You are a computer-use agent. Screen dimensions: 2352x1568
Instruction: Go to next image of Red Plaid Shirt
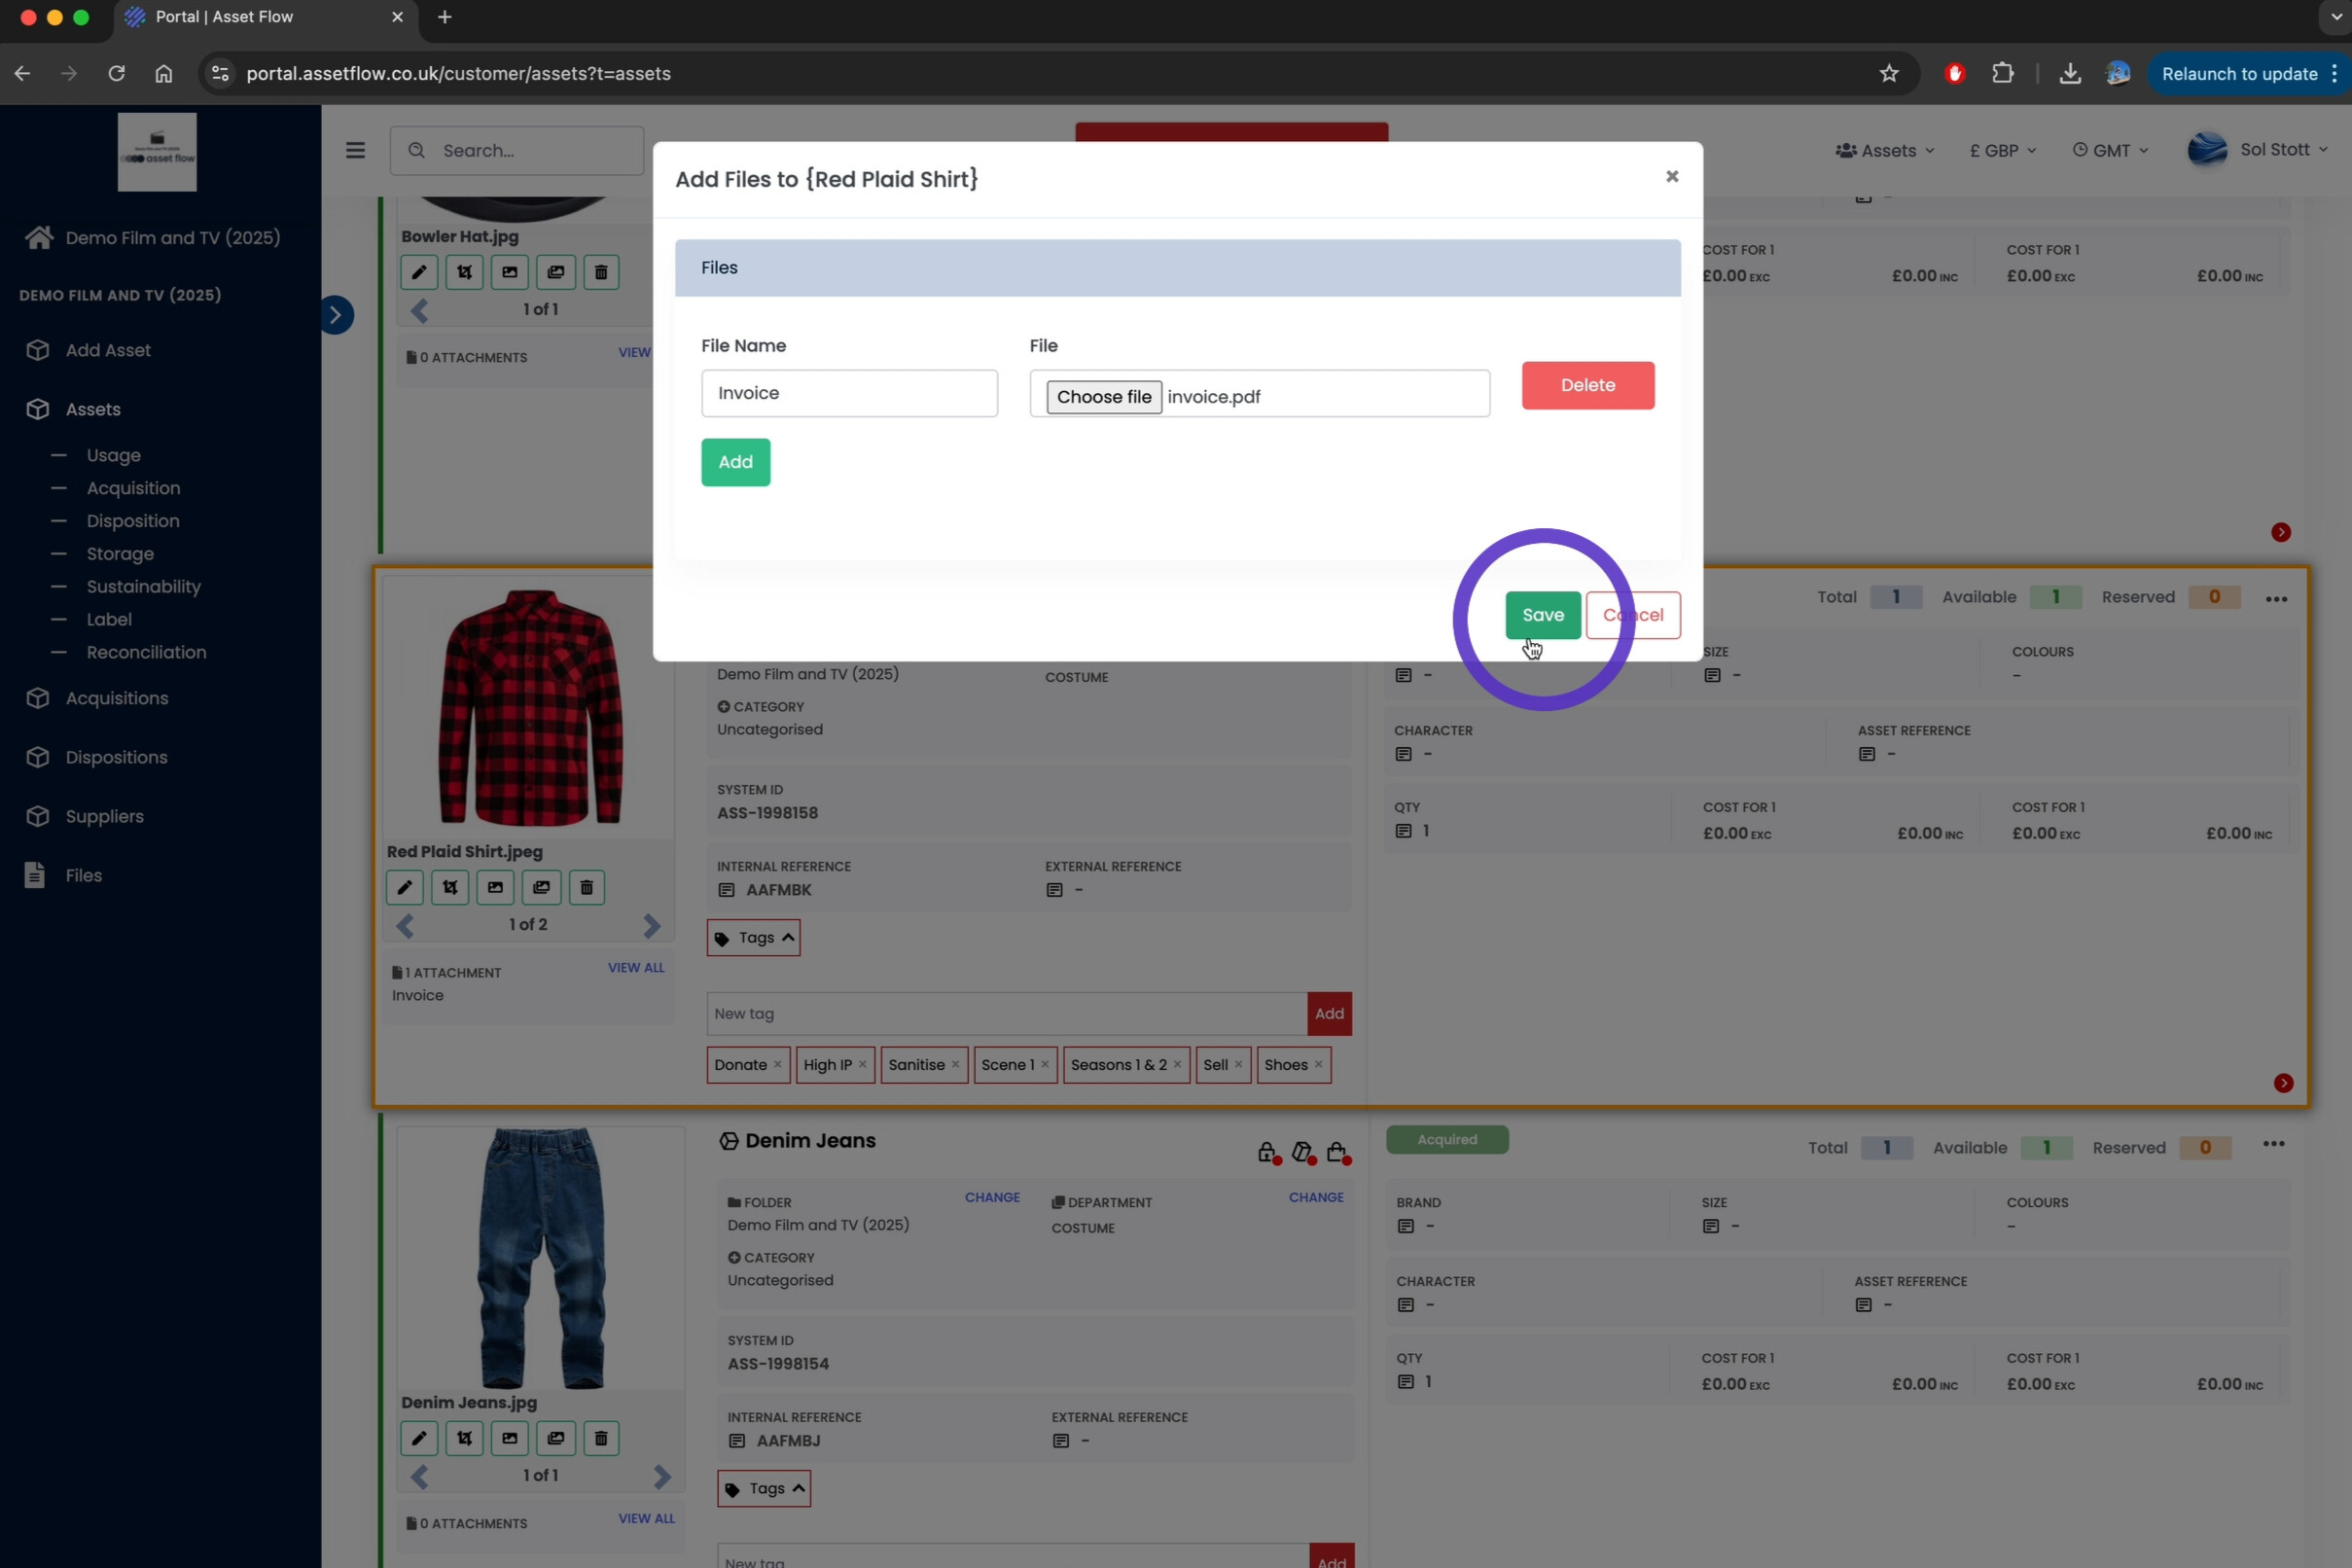652,926
